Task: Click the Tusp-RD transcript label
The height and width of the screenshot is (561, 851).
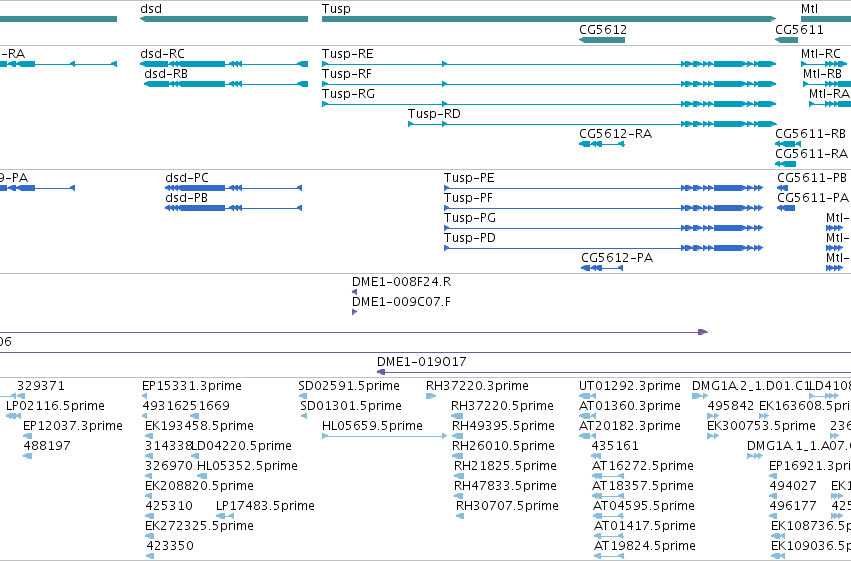Action: coord(434,114)
